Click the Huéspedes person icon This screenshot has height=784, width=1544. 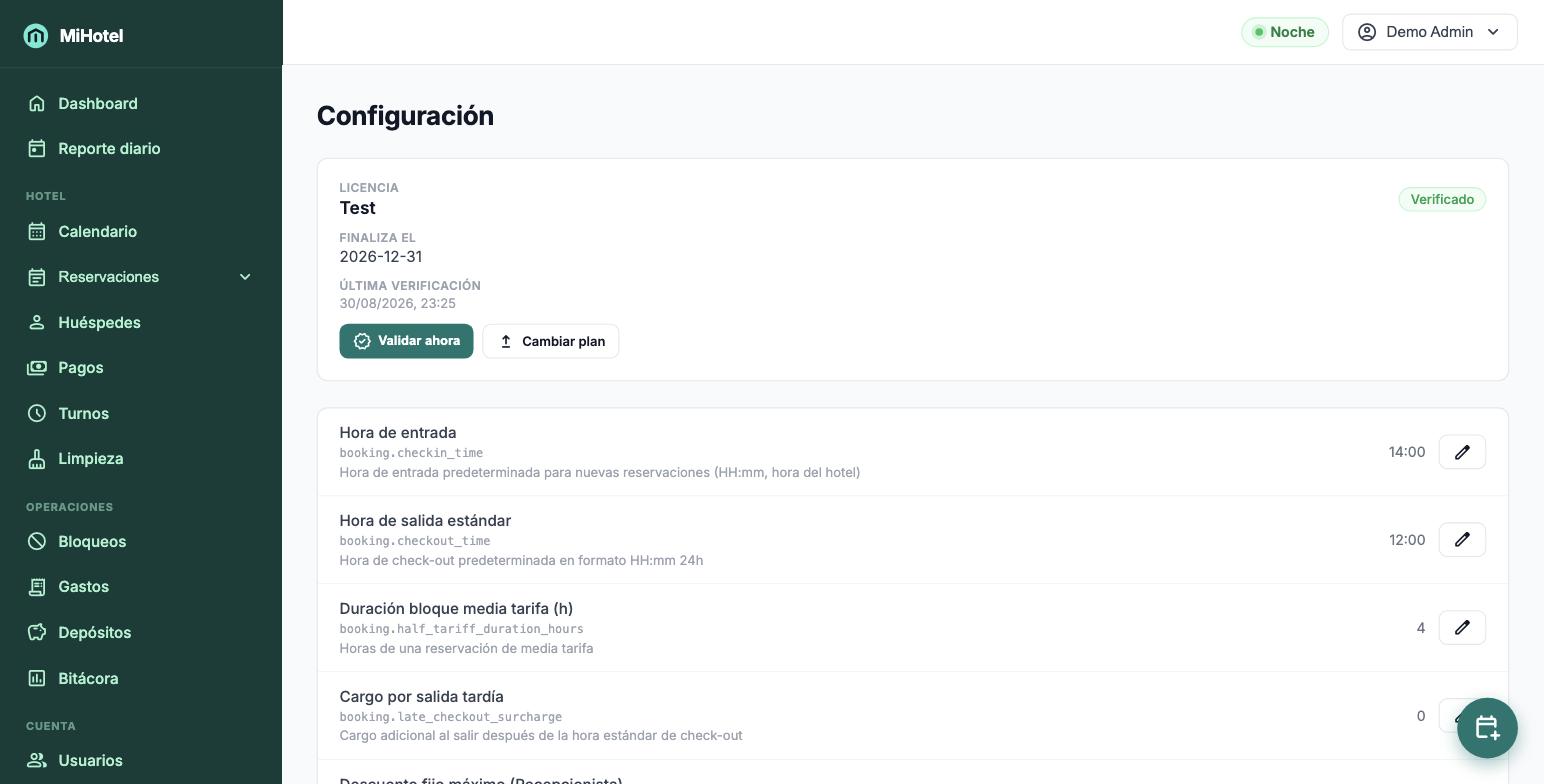point(37,322)
